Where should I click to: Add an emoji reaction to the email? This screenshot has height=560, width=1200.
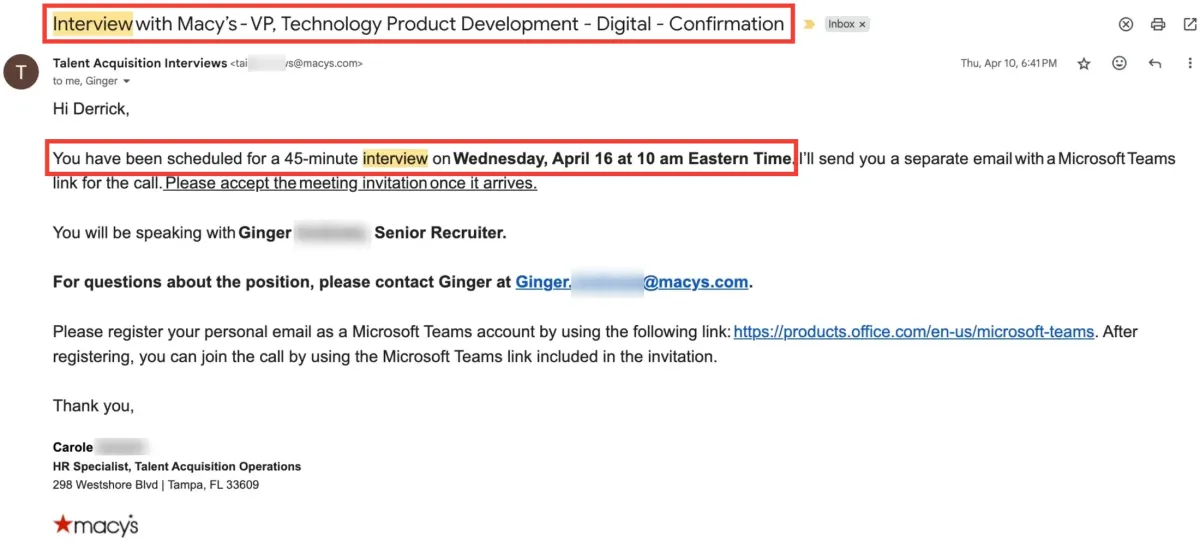tap(1120, 64)
